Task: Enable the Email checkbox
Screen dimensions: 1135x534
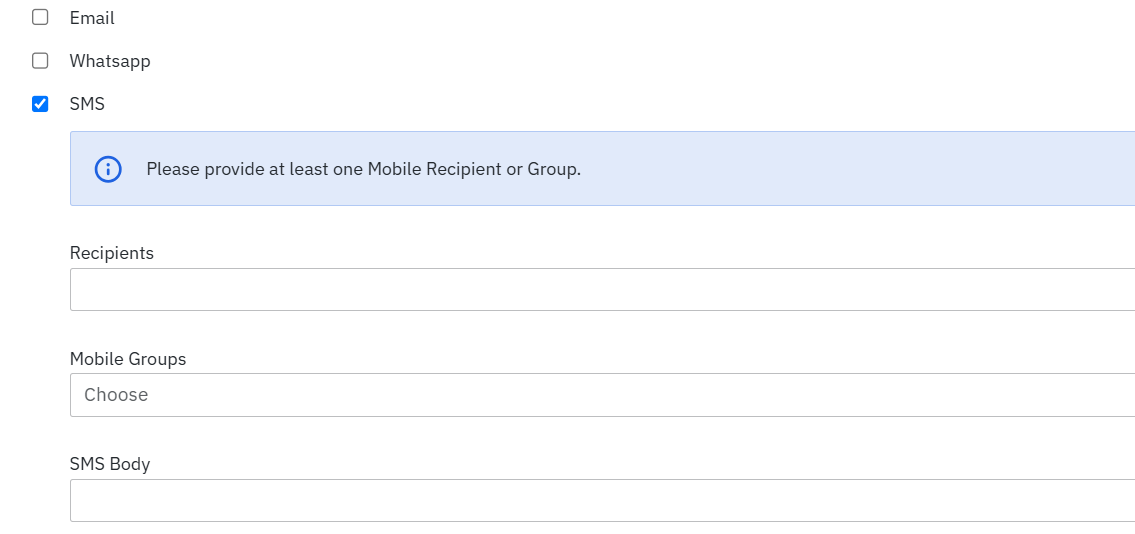Action: pyautogui.click(x=40, y=18)
